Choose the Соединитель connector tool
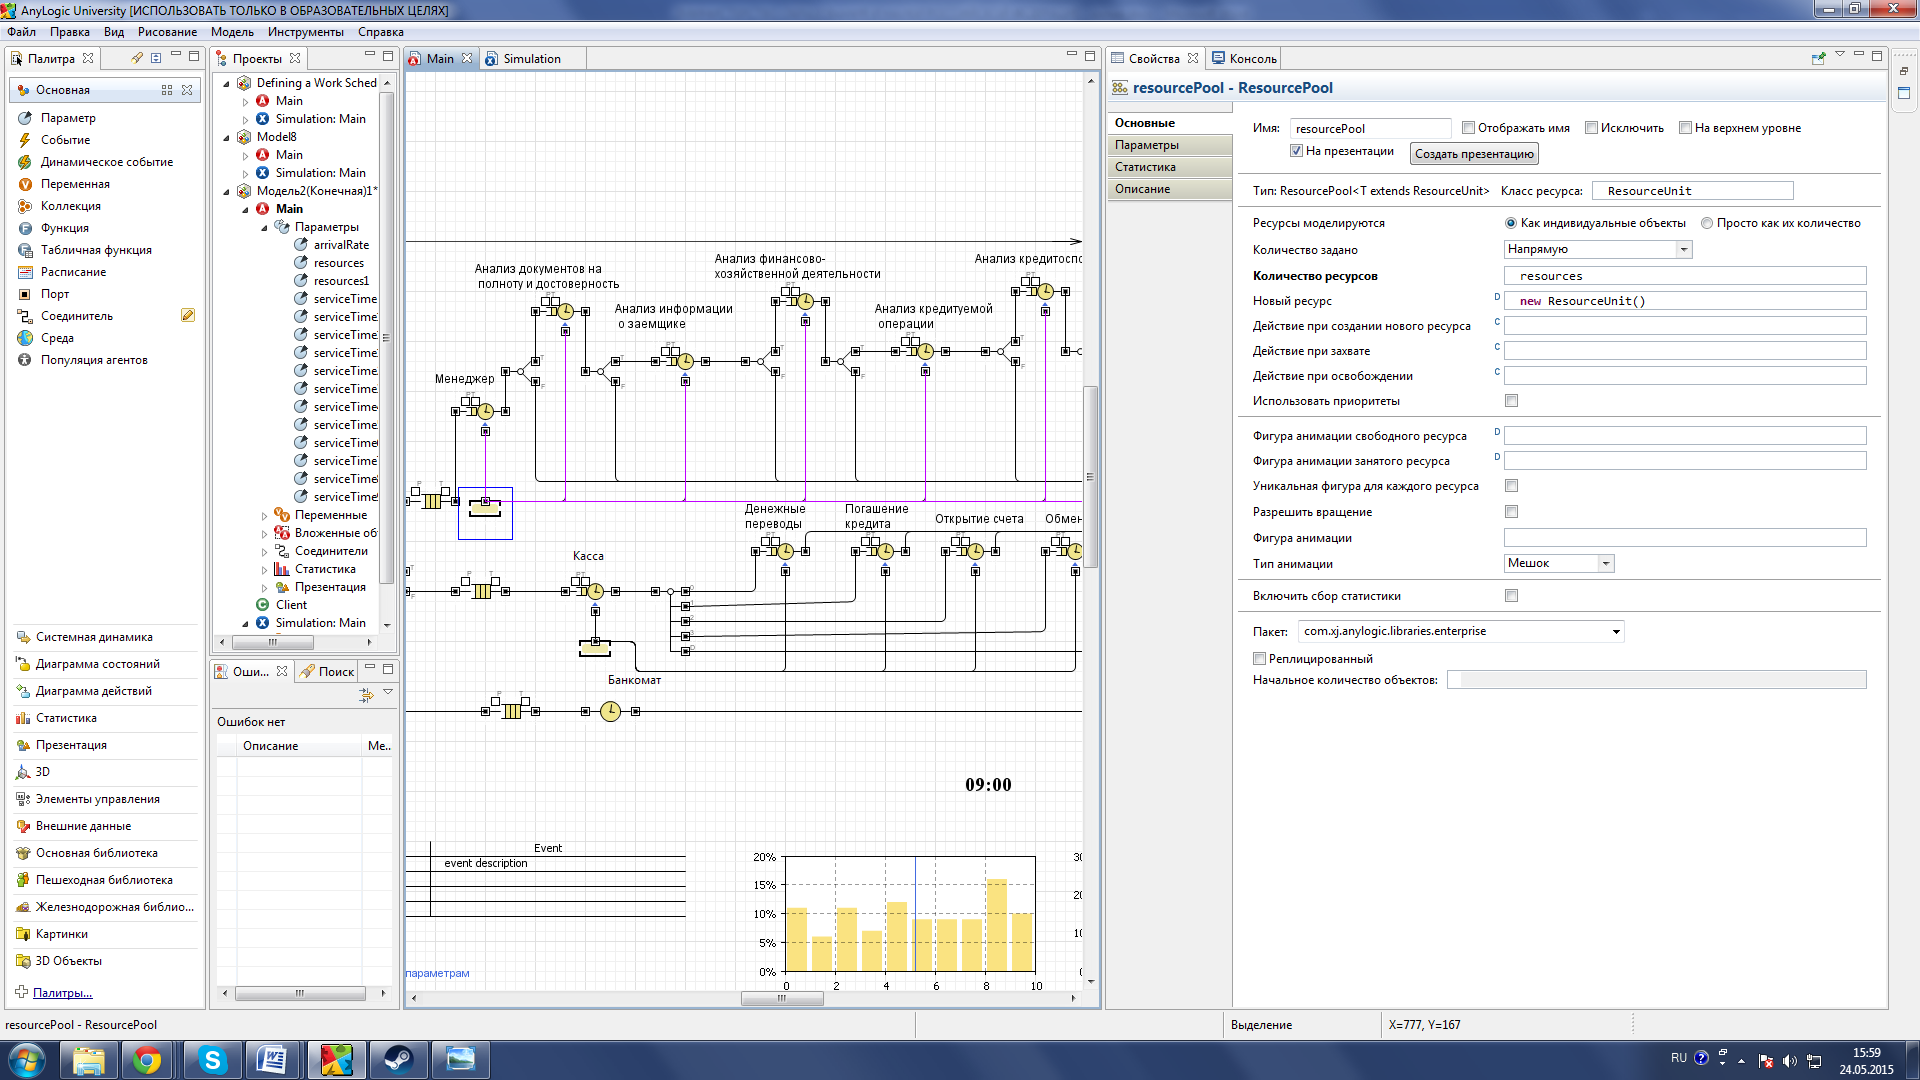The width and height of the screenshot is (1920, 1080). [x=76, y=316]
